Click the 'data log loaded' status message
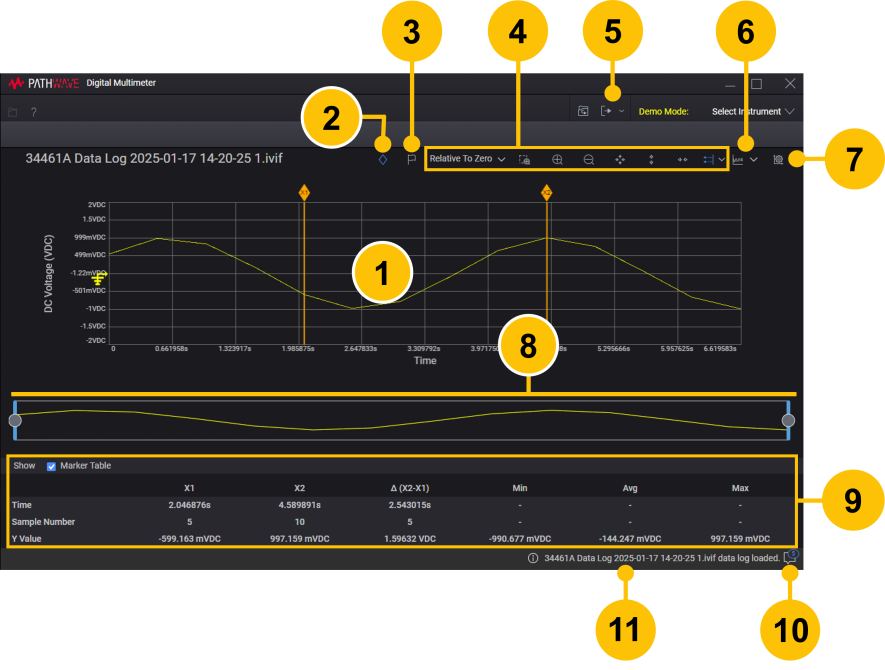 point(662,558)
